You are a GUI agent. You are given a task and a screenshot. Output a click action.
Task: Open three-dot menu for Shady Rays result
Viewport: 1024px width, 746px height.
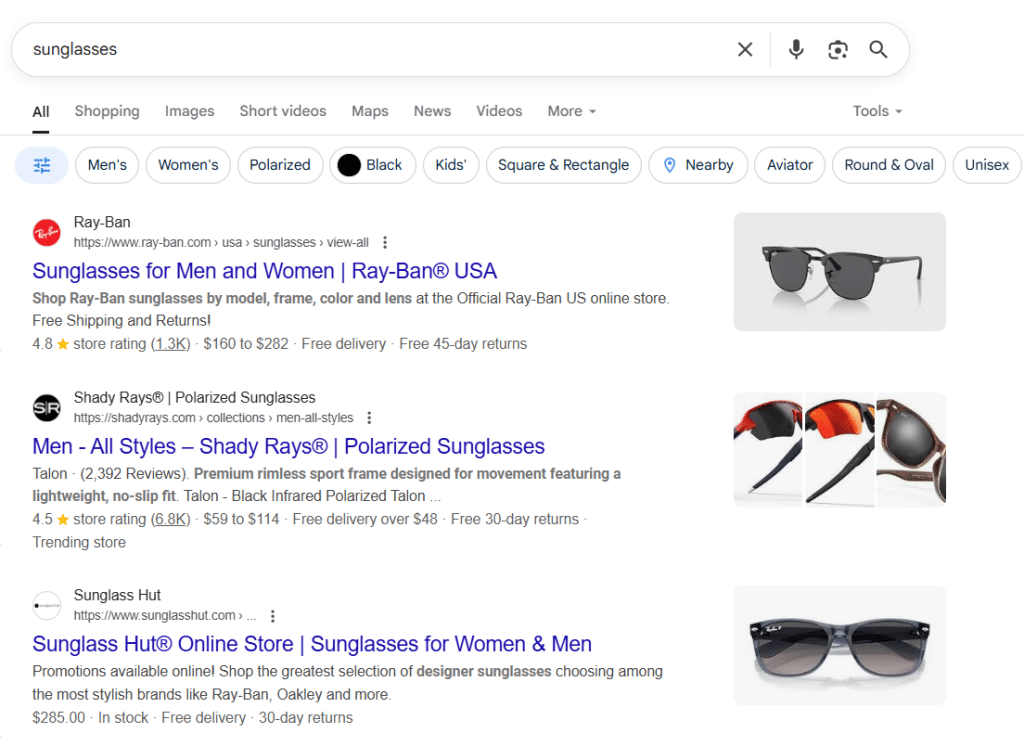tap(369, 417)
